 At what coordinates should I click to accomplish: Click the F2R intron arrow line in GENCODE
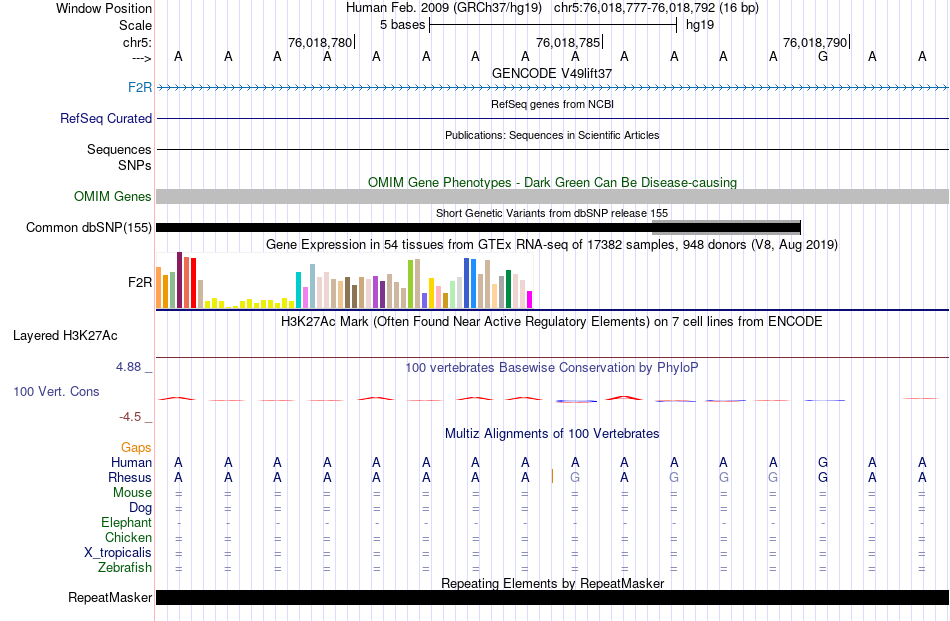553,88
